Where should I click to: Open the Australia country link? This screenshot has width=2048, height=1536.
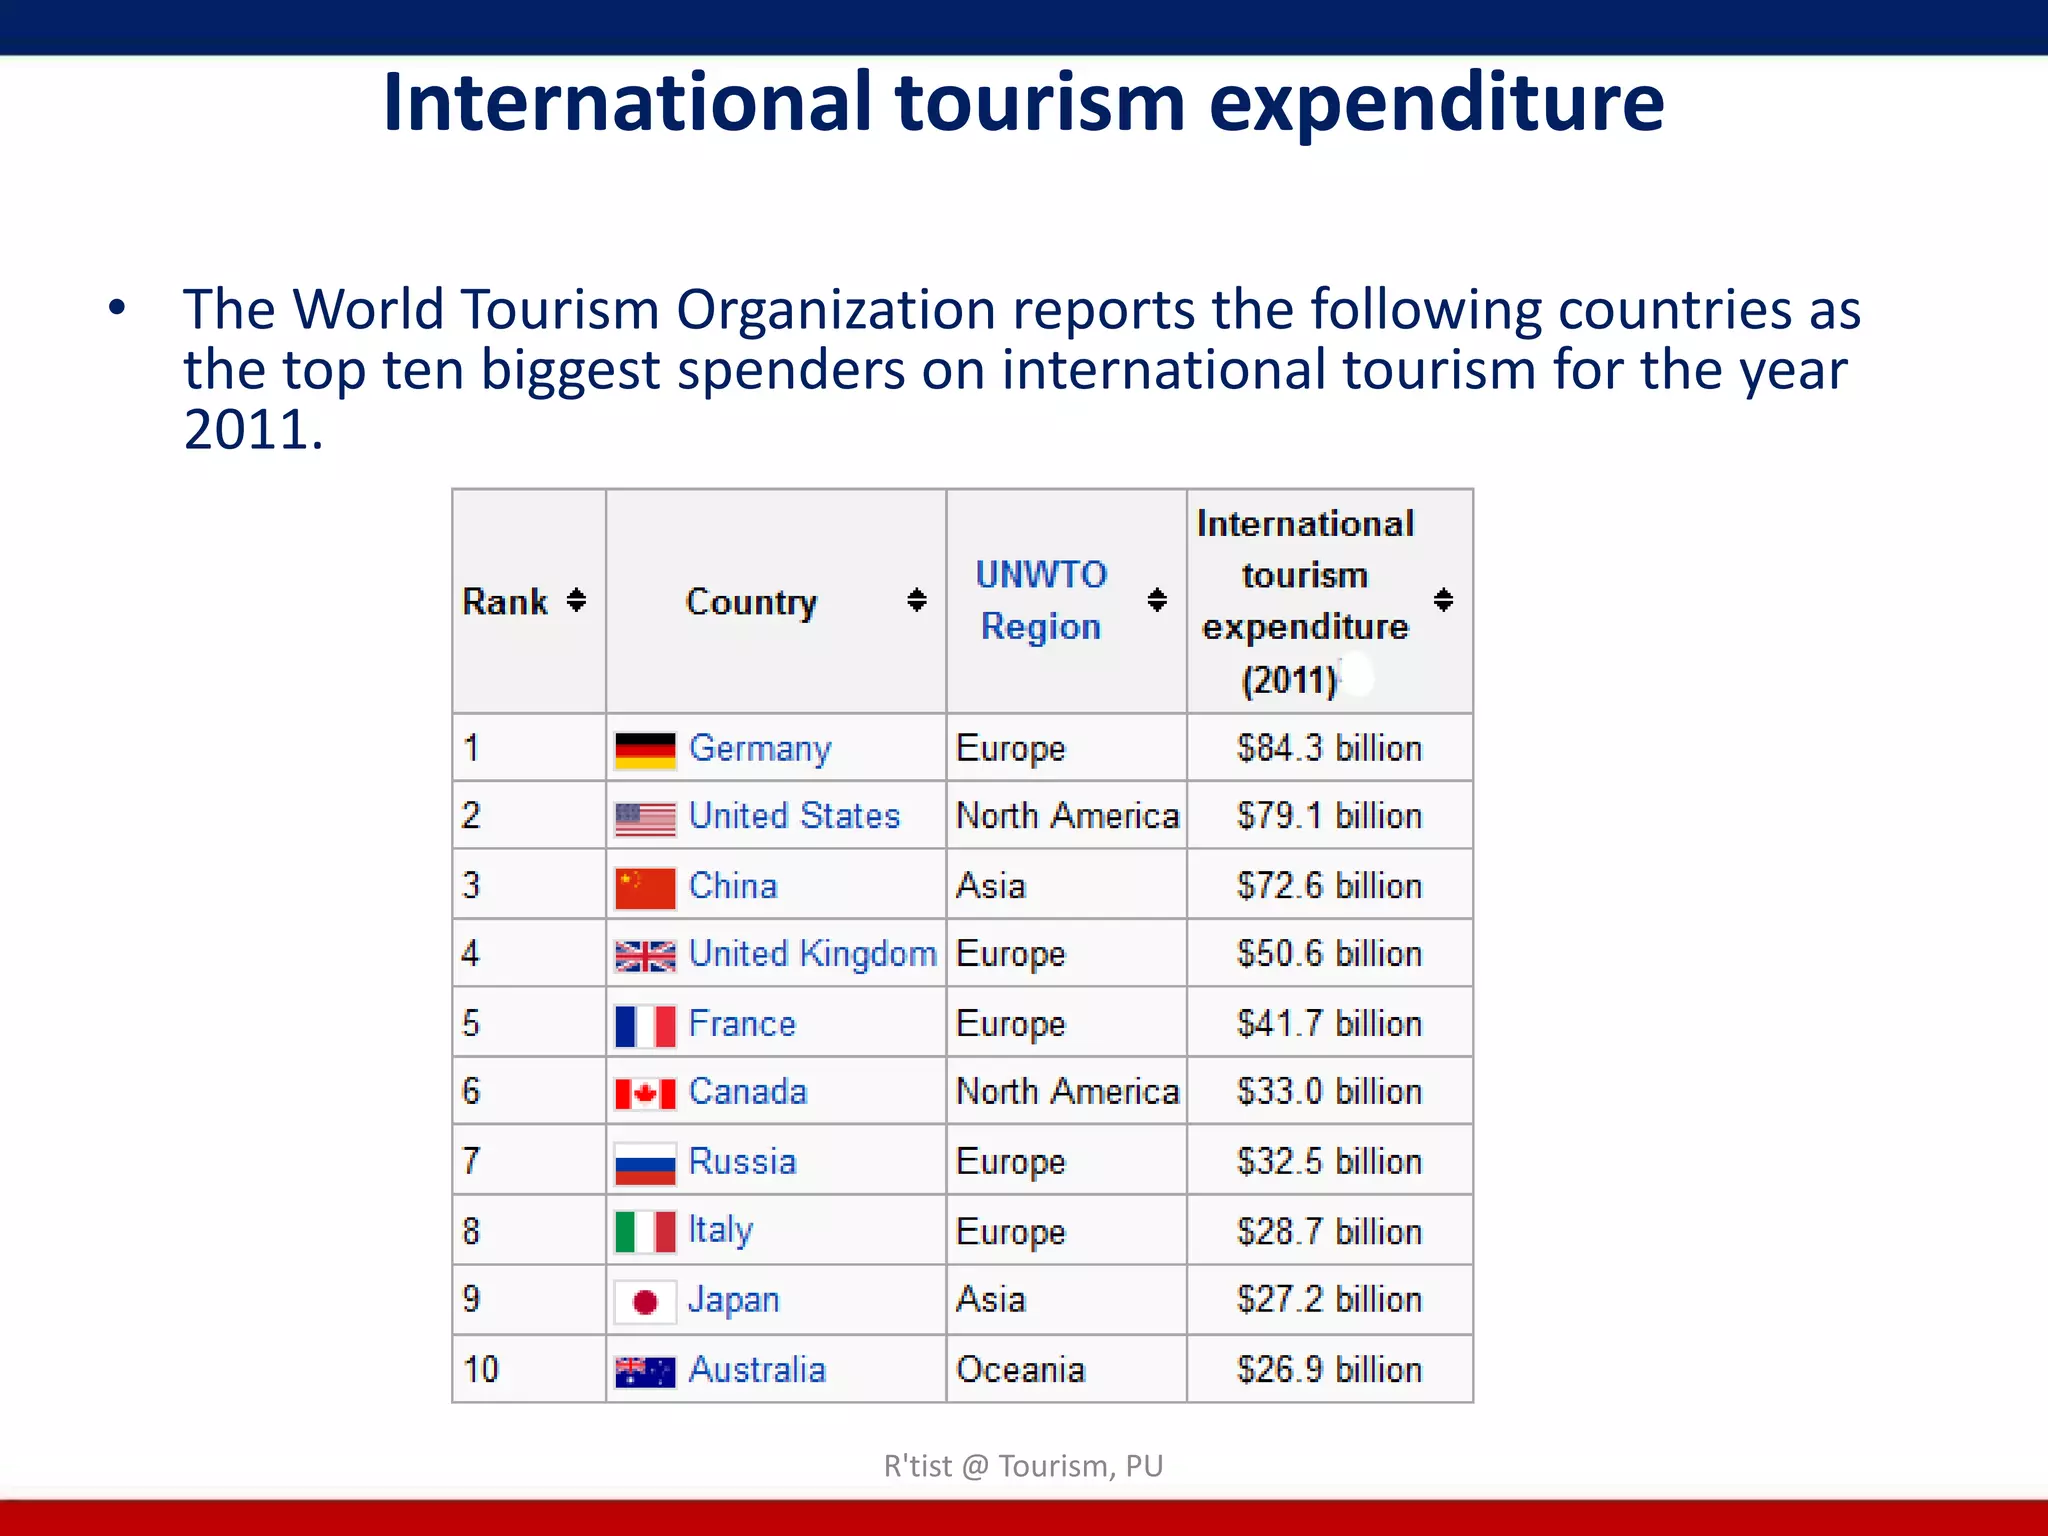(757, 1370)
